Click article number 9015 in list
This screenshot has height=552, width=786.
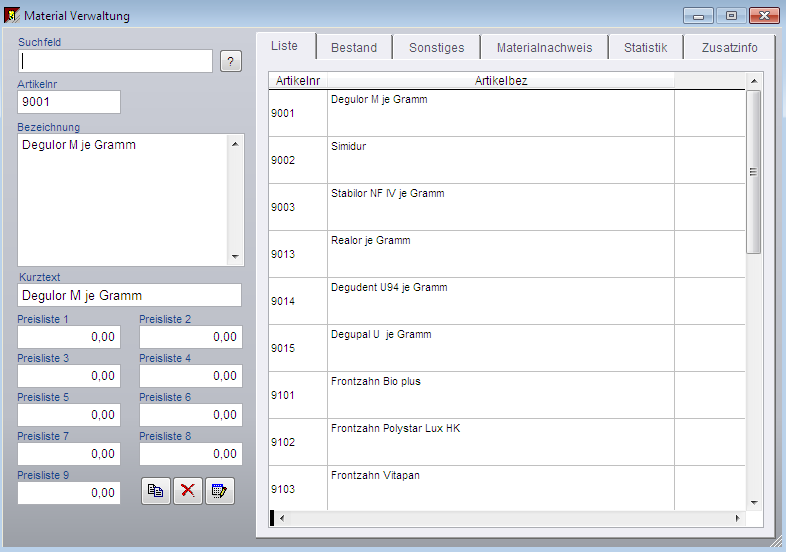[283, 348]
